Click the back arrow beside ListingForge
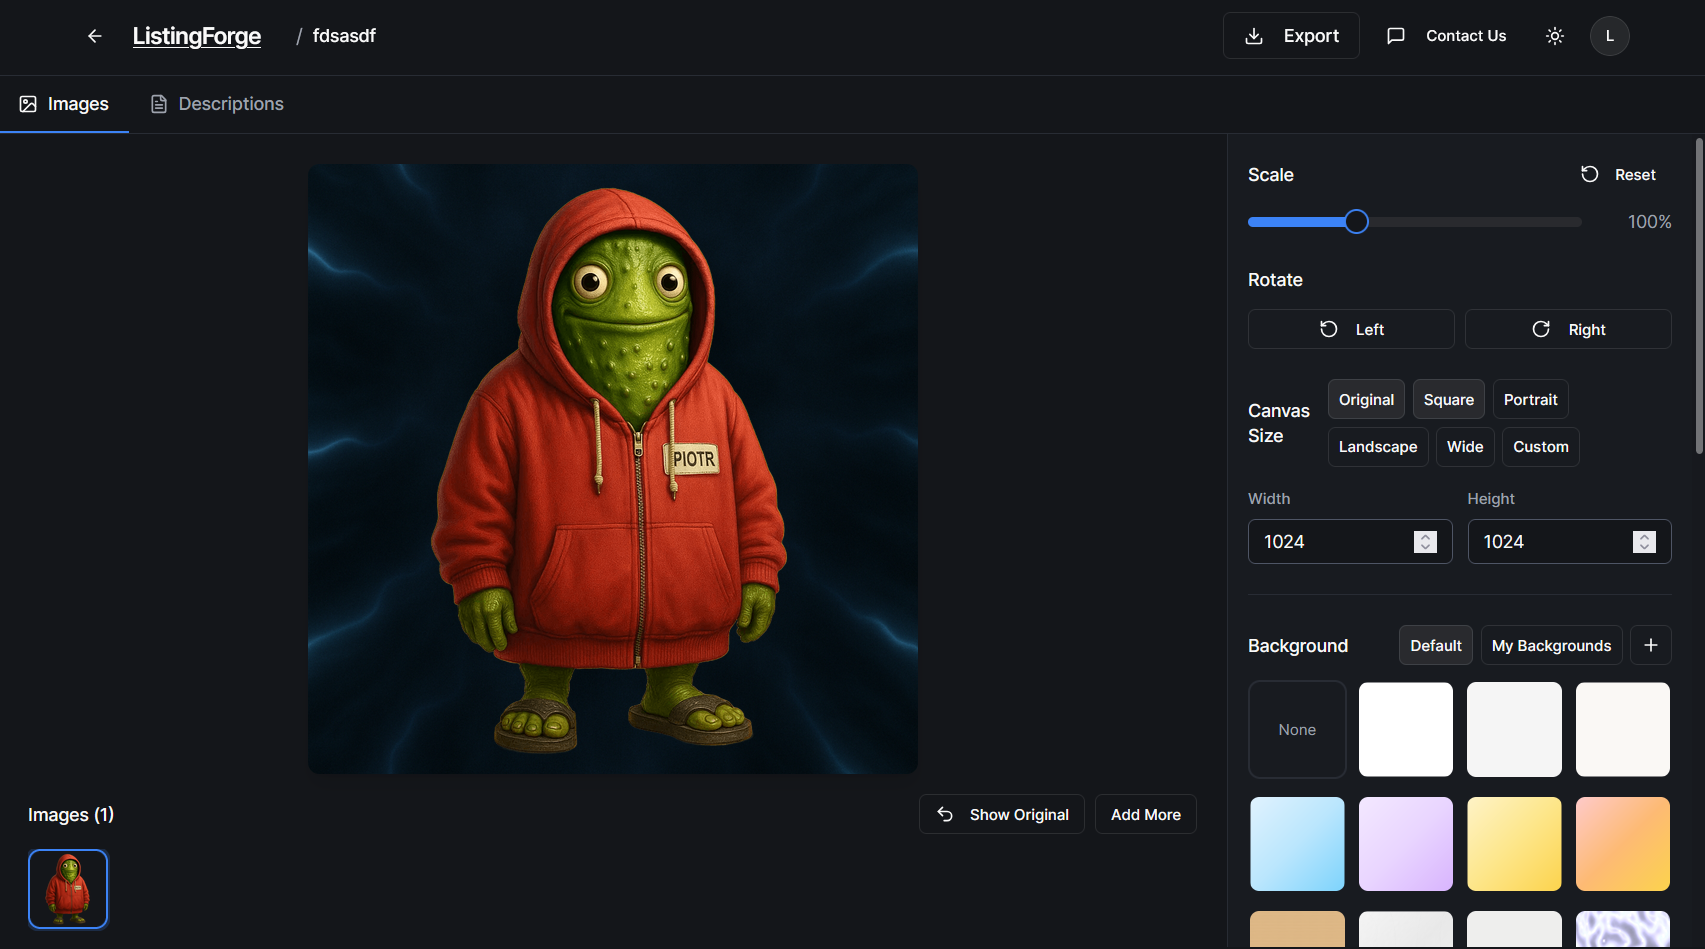This screenshot has height=949, width=1705. tap(94, 35)
